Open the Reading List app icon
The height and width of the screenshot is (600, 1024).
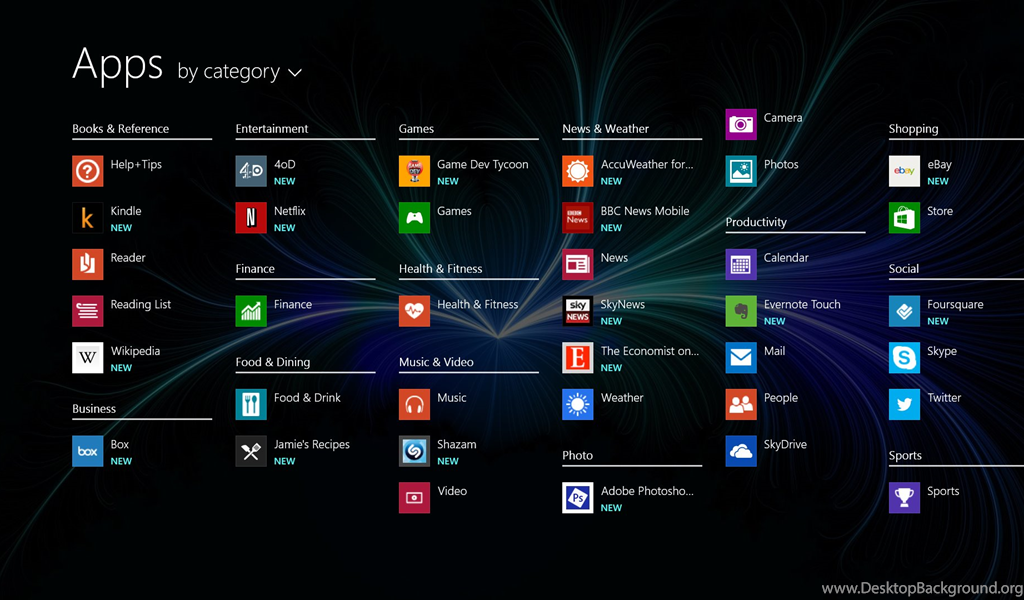click(88, 311)
